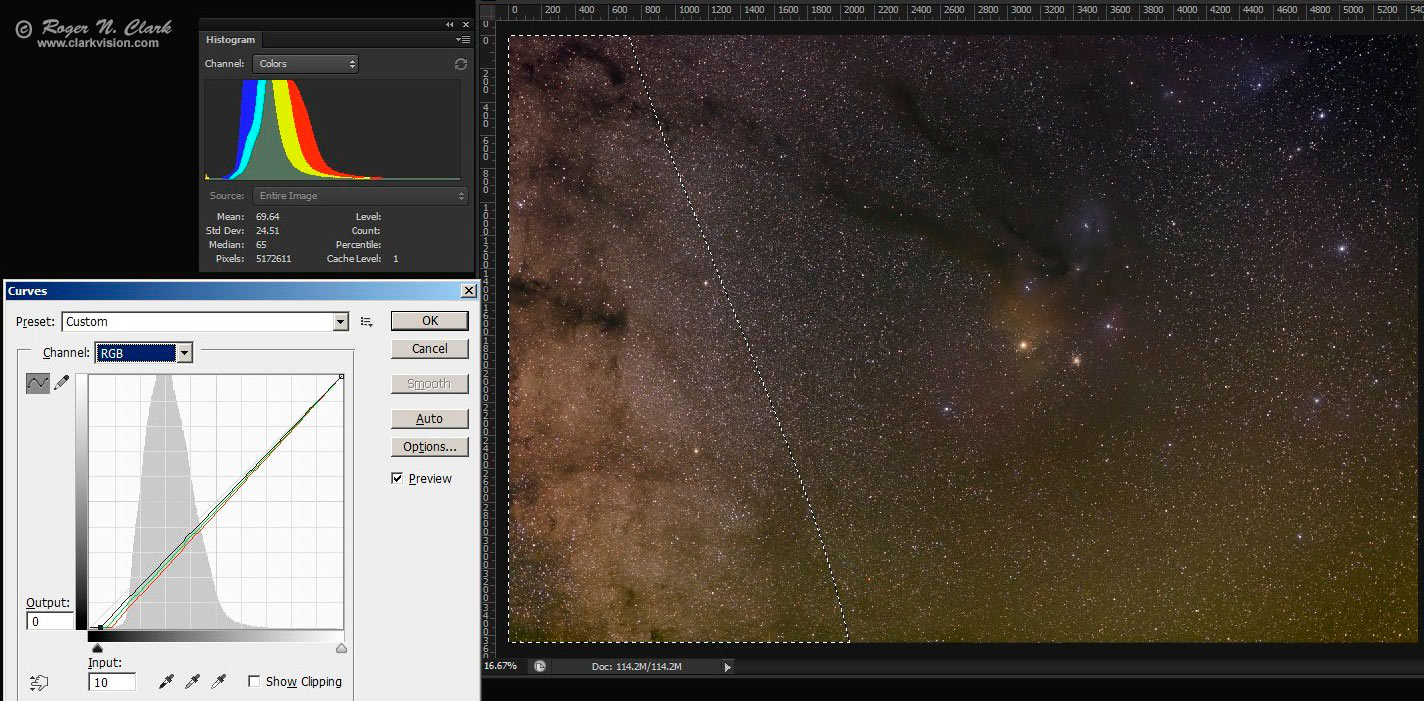
Task: Open the Histogram panel flyout menu
Action: click(463, 40)
